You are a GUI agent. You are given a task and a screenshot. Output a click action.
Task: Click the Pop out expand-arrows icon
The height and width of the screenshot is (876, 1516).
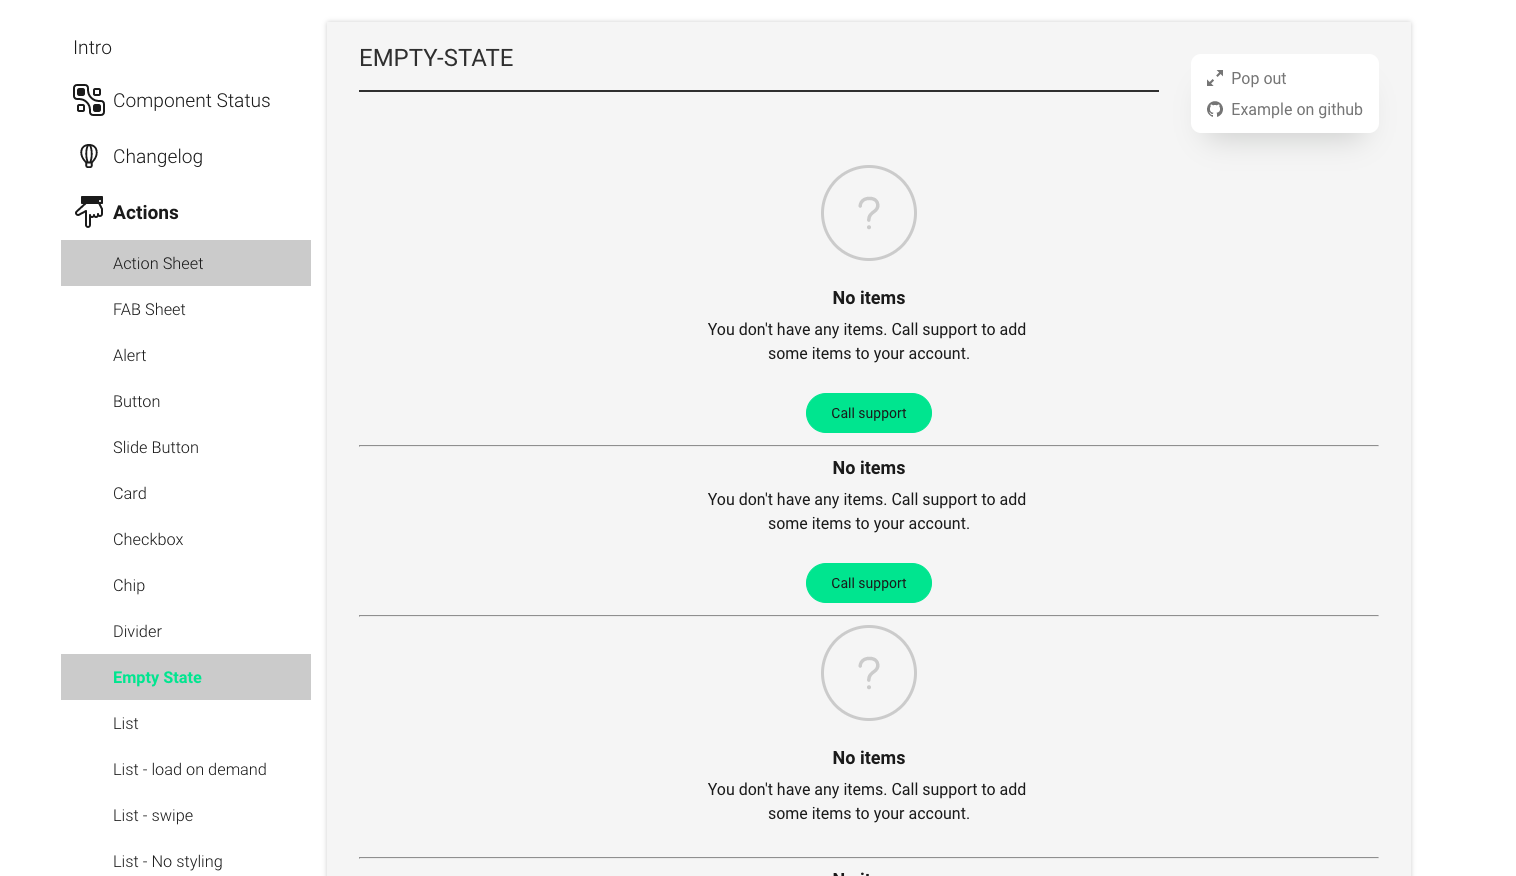[x=1215, y=77]
